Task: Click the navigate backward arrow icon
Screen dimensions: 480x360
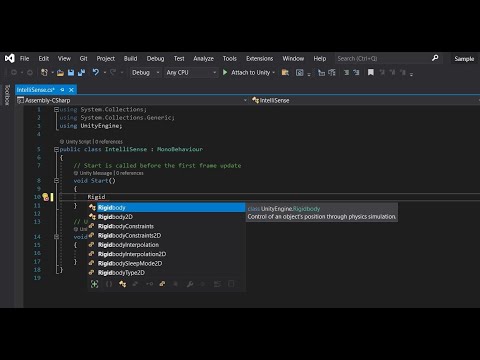Action: [14, 72]
